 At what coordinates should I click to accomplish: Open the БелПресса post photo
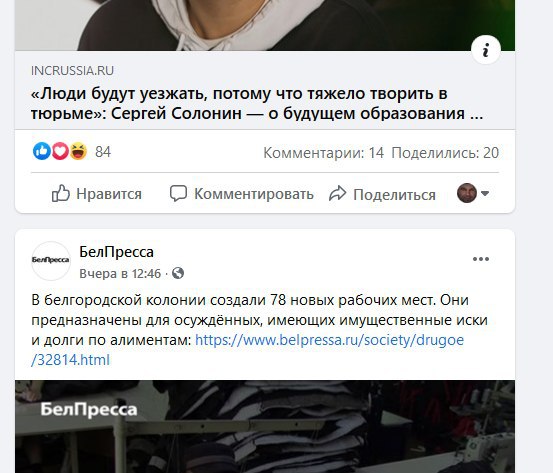[x=265, y=426]
